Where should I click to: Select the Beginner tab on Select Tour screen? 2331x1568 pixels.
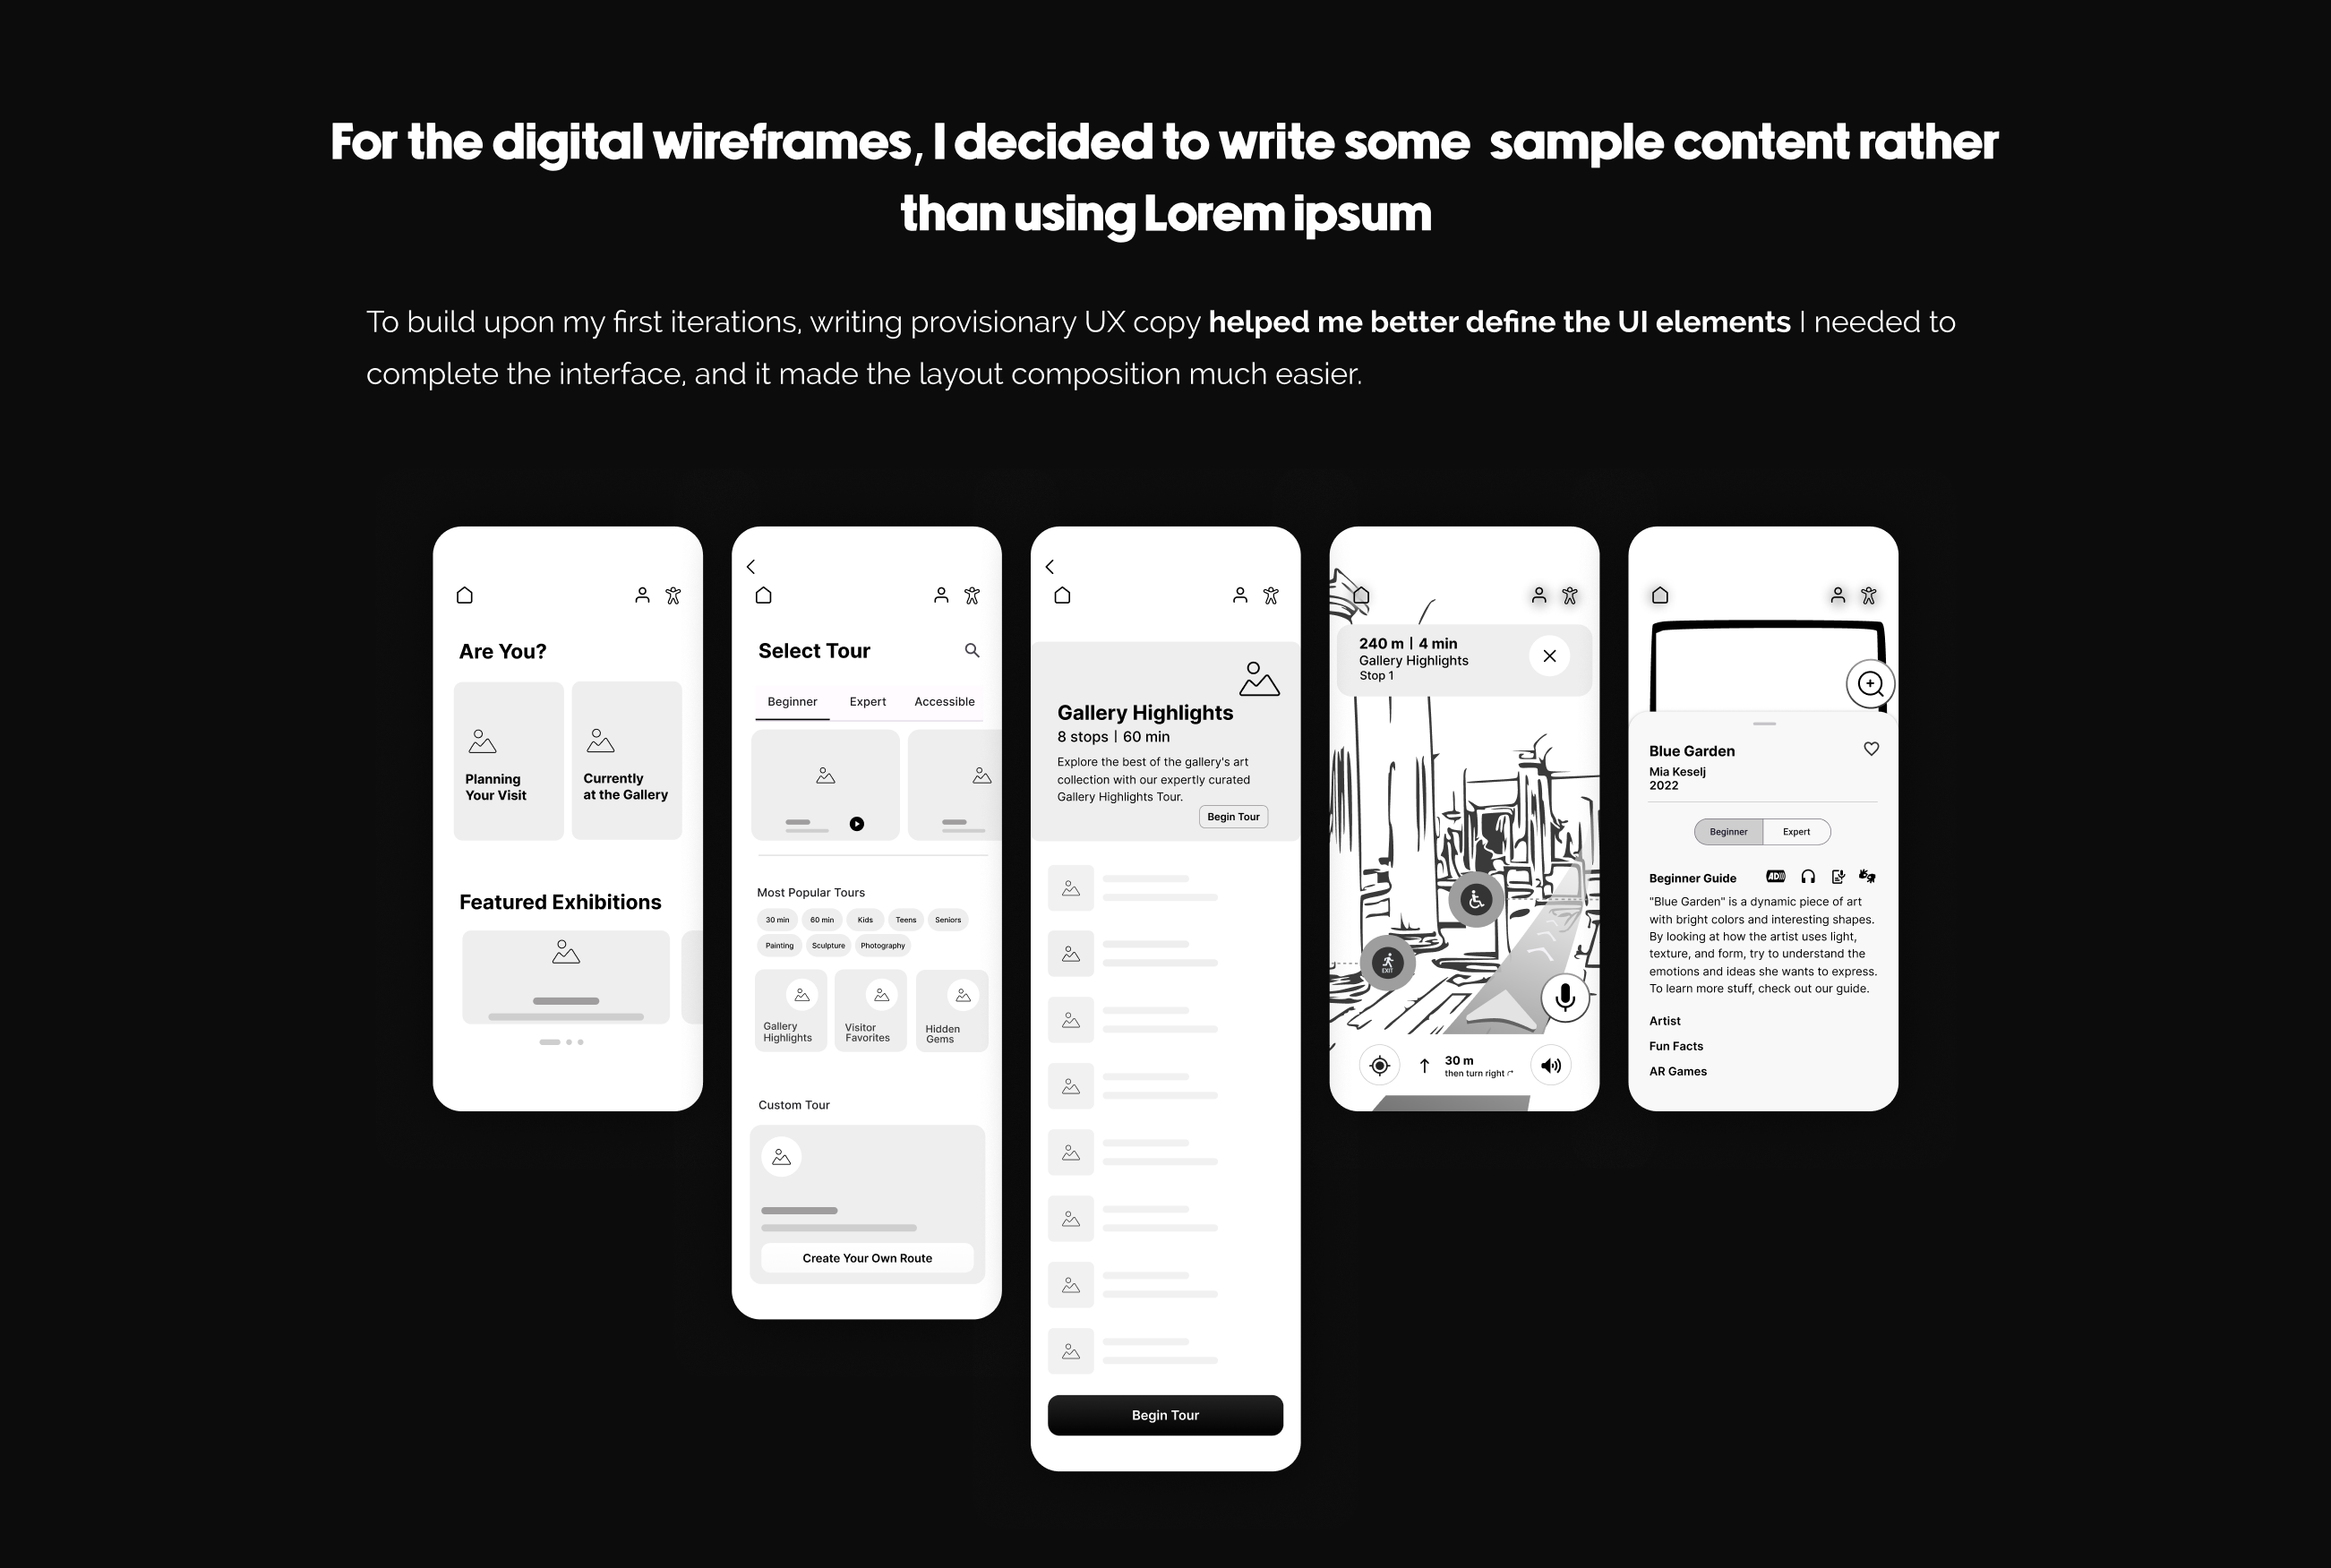pos(793,702)
